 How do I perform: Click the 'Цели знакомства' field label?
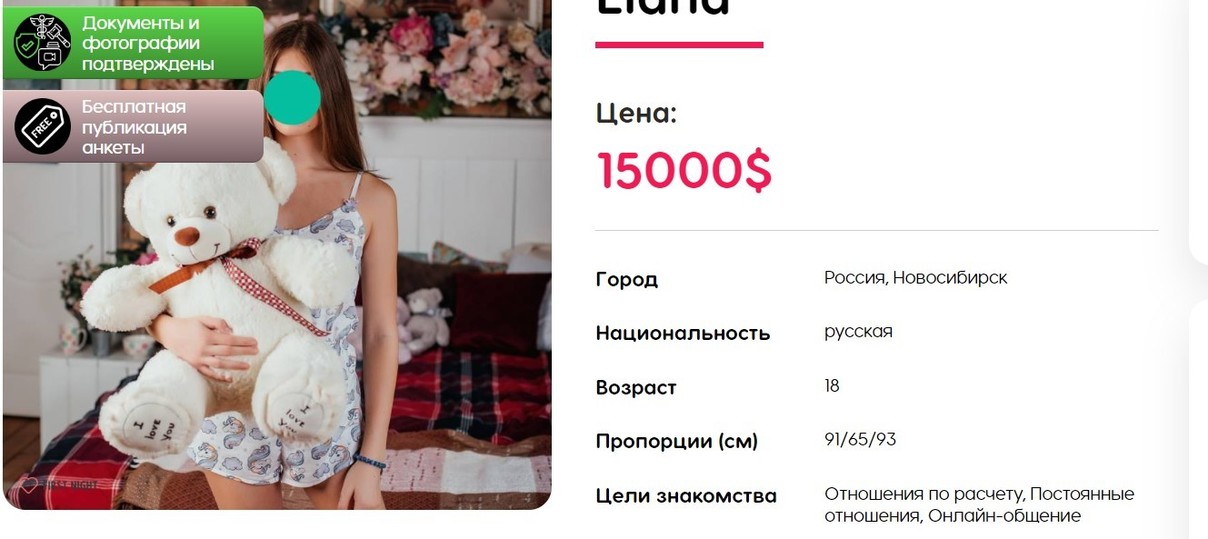point(686,495)
